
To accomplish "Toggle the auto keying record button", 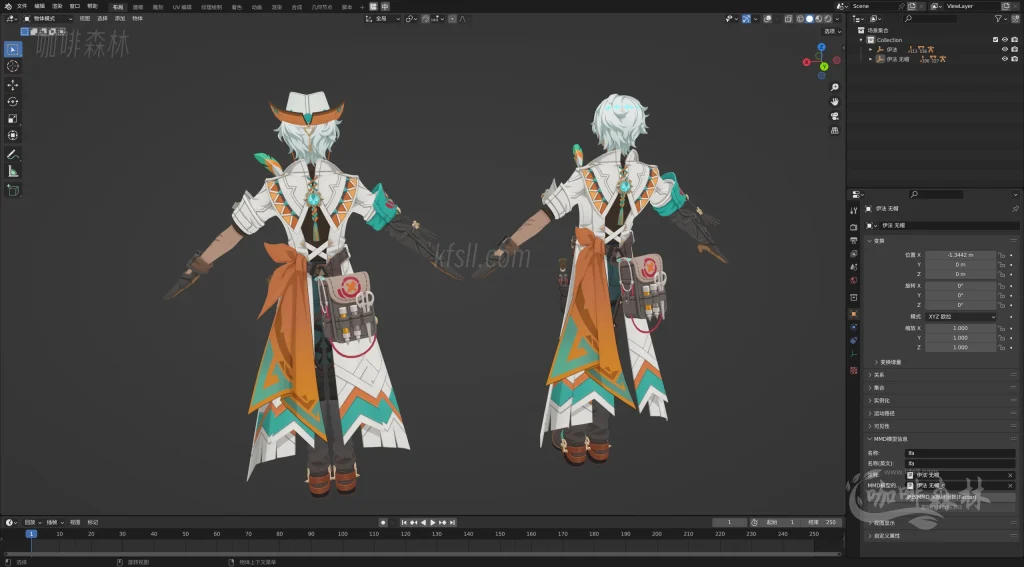I will point(383,523).
